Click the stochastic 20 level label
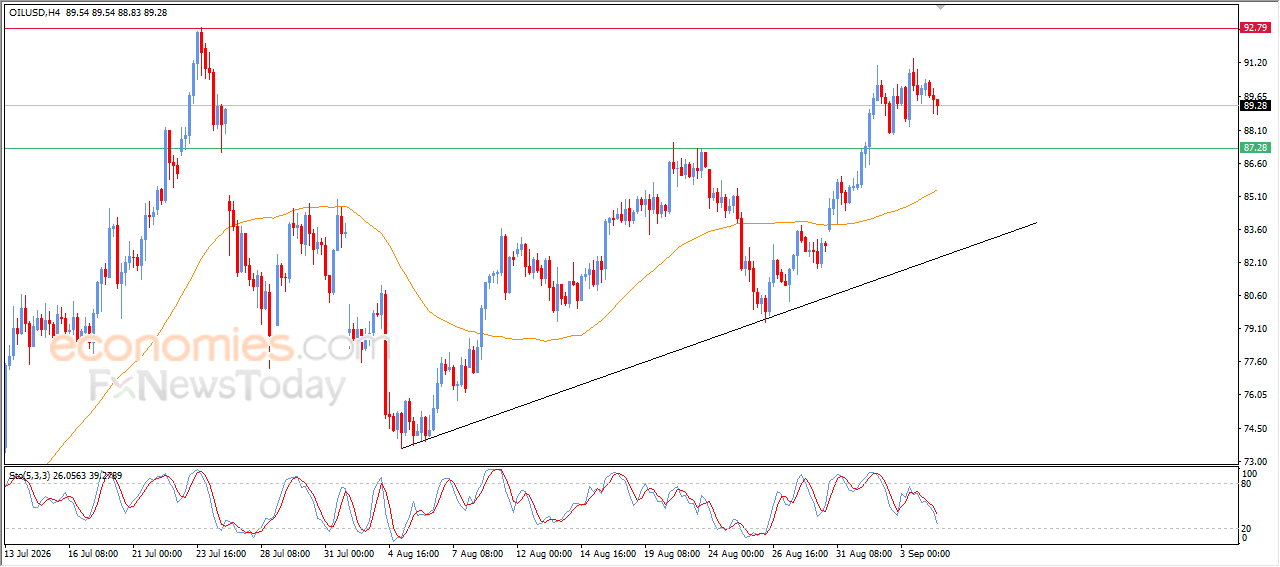1280x567 pixels. pyautogui.click(x=1247, y=527)
